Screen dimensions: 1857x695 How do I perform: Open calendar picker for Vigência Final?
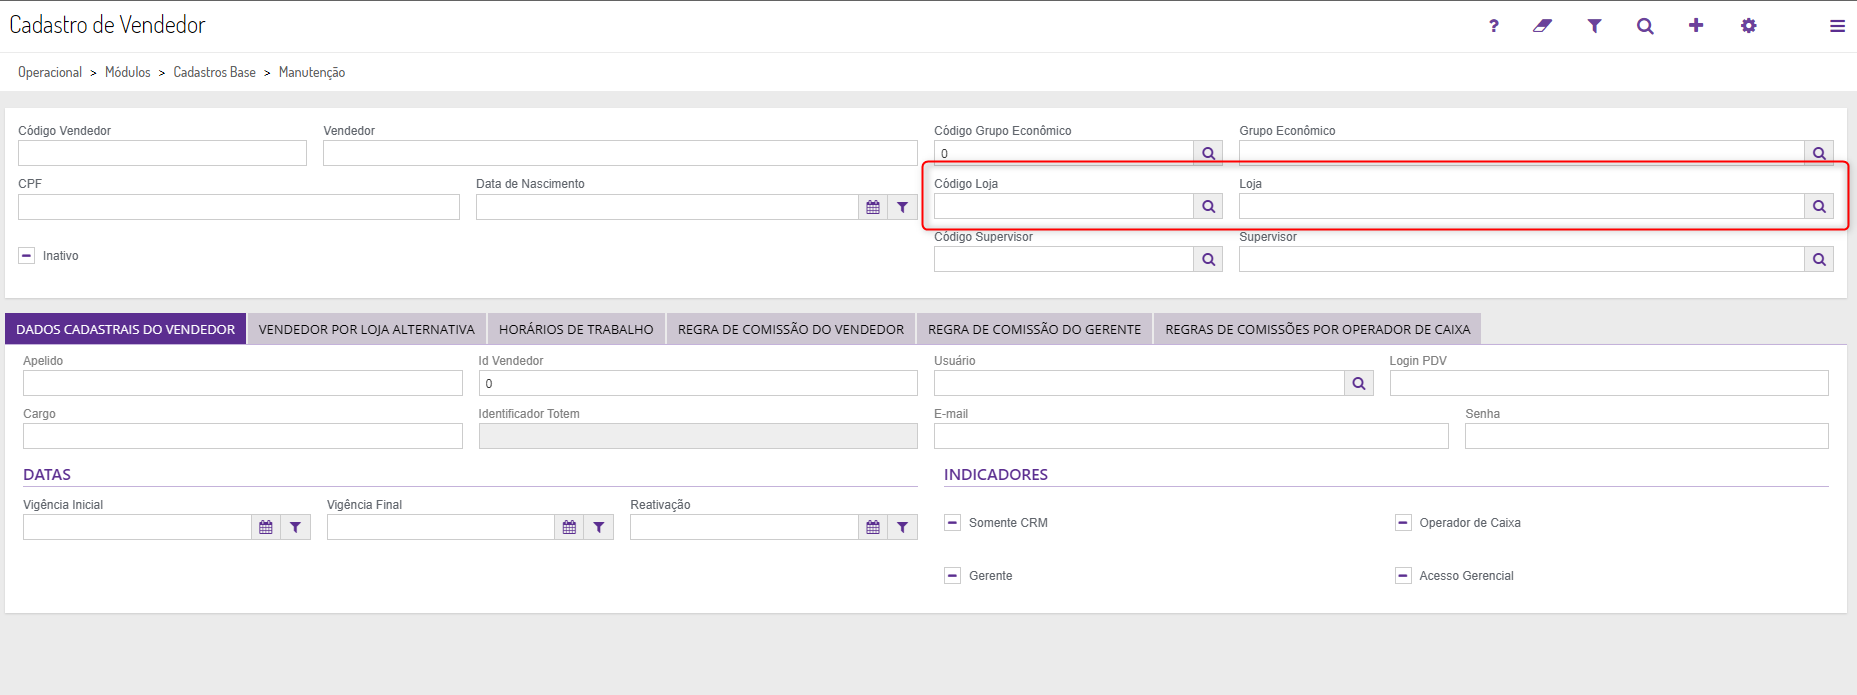pos(569,527)
